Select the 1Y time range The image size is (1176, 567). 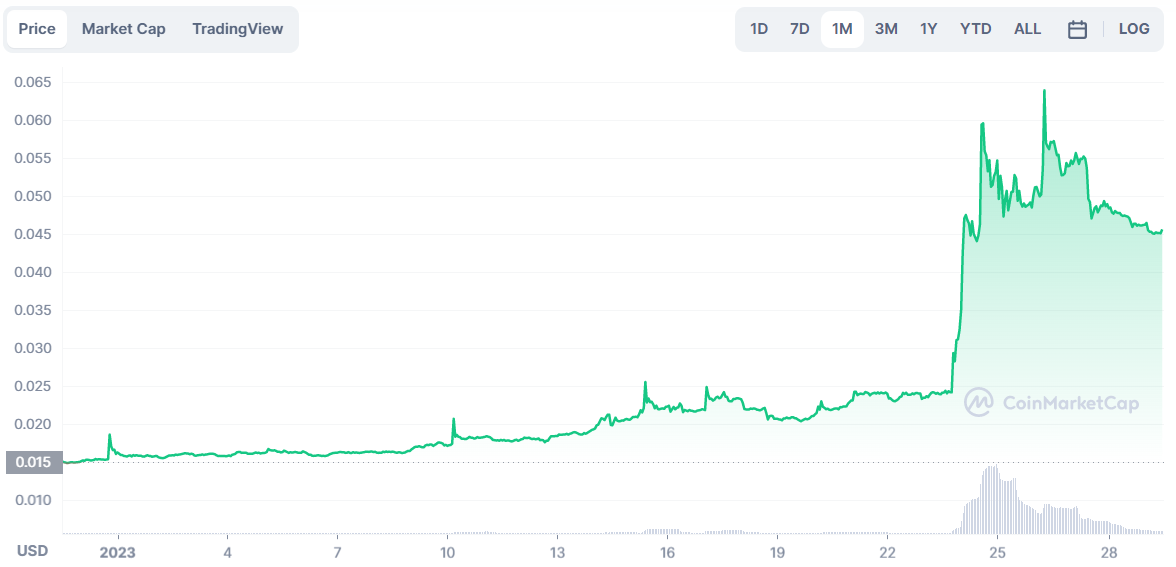pyautogui.click(x=928, y=29)
